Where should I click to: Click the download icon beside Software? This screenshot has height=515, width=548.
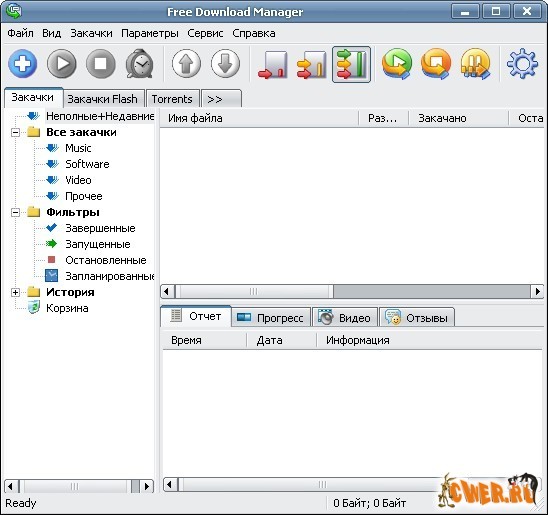tap(52, 164)
